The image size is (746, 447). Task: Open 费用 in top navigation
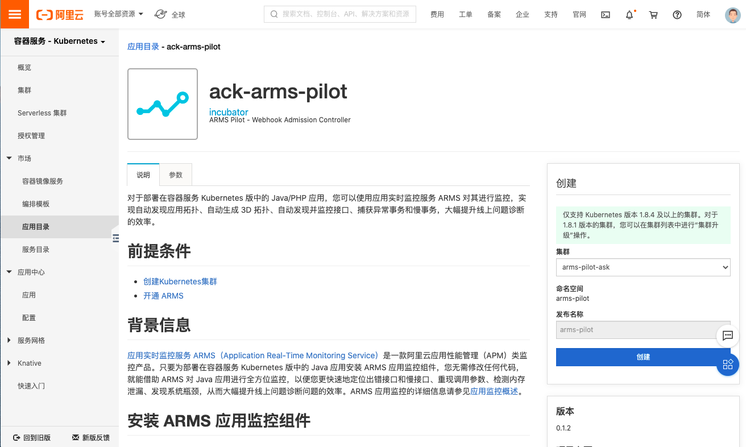pyautogui.click(x=437, y=15)
